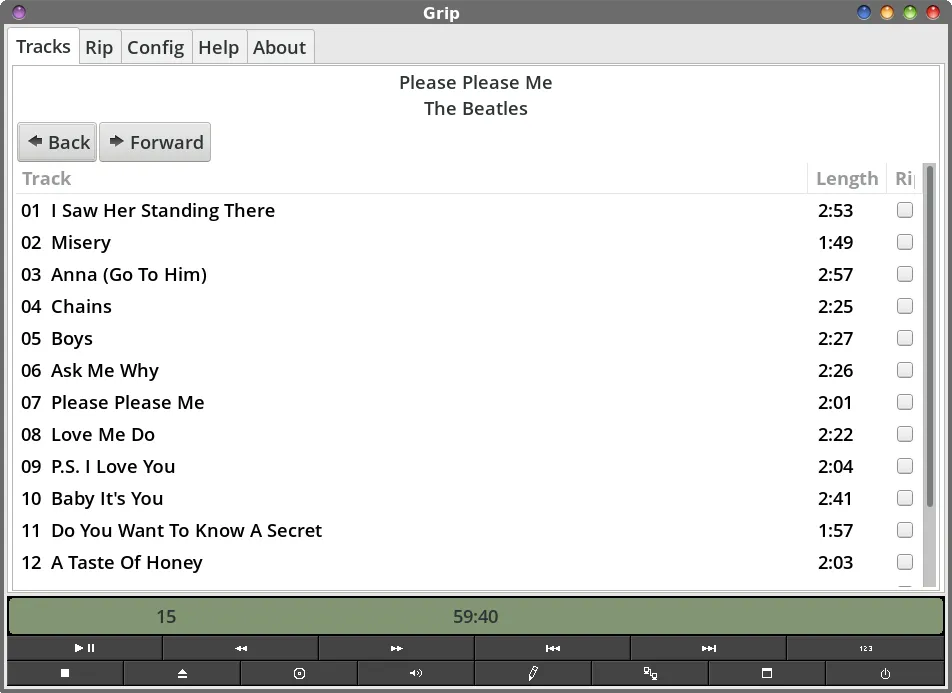Go to the previous track
The height and width of the screenshot is (693, 952).
[x=552, y=648]
